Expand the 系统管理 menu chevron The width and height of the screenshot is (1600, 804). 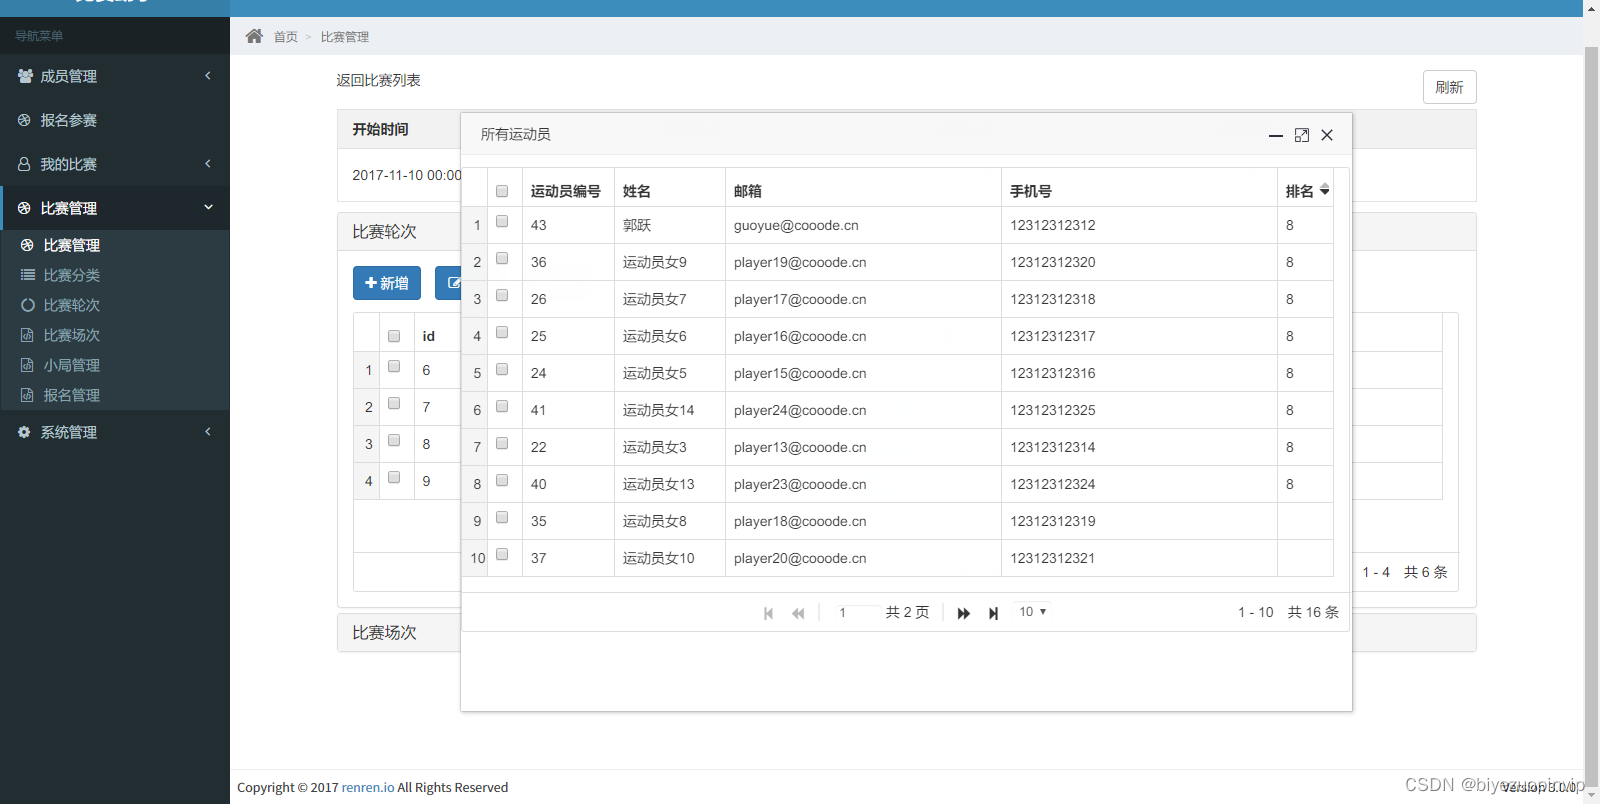(208, 432)
